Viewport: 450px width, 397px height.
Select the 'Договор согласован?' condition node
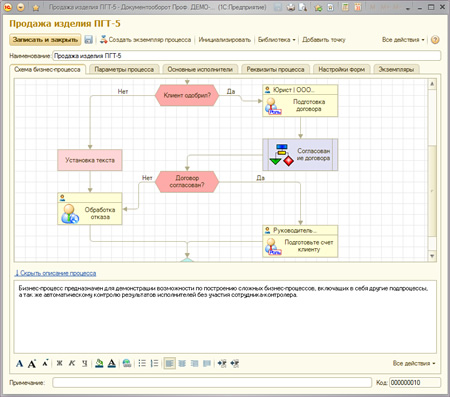click(187, 182)
